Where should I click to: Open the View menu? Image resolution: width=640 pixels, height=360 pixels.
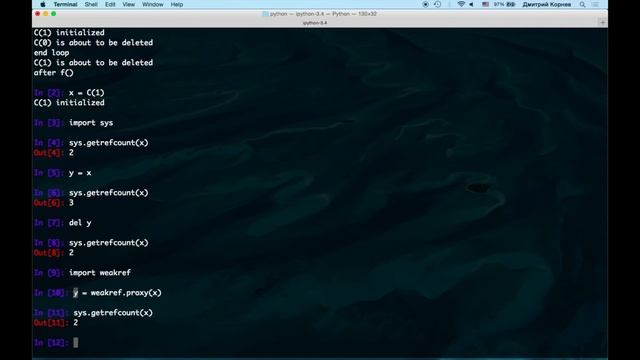tap(129, 4)
